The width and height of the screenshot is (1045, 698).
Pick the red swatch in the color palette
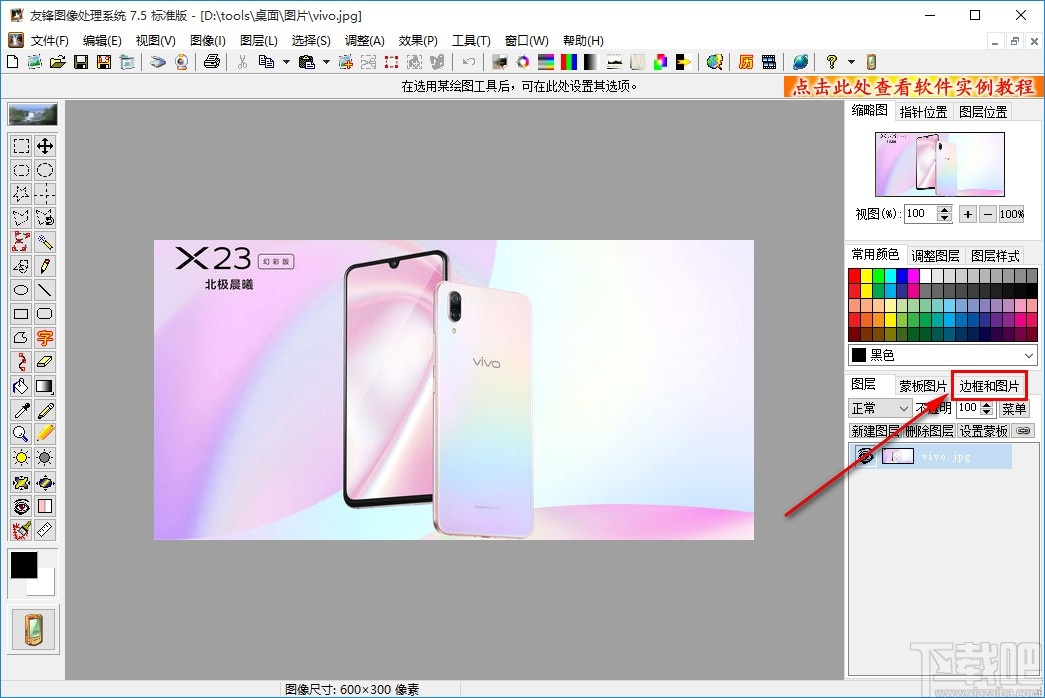pyautogui.click(x=855, y=276)
